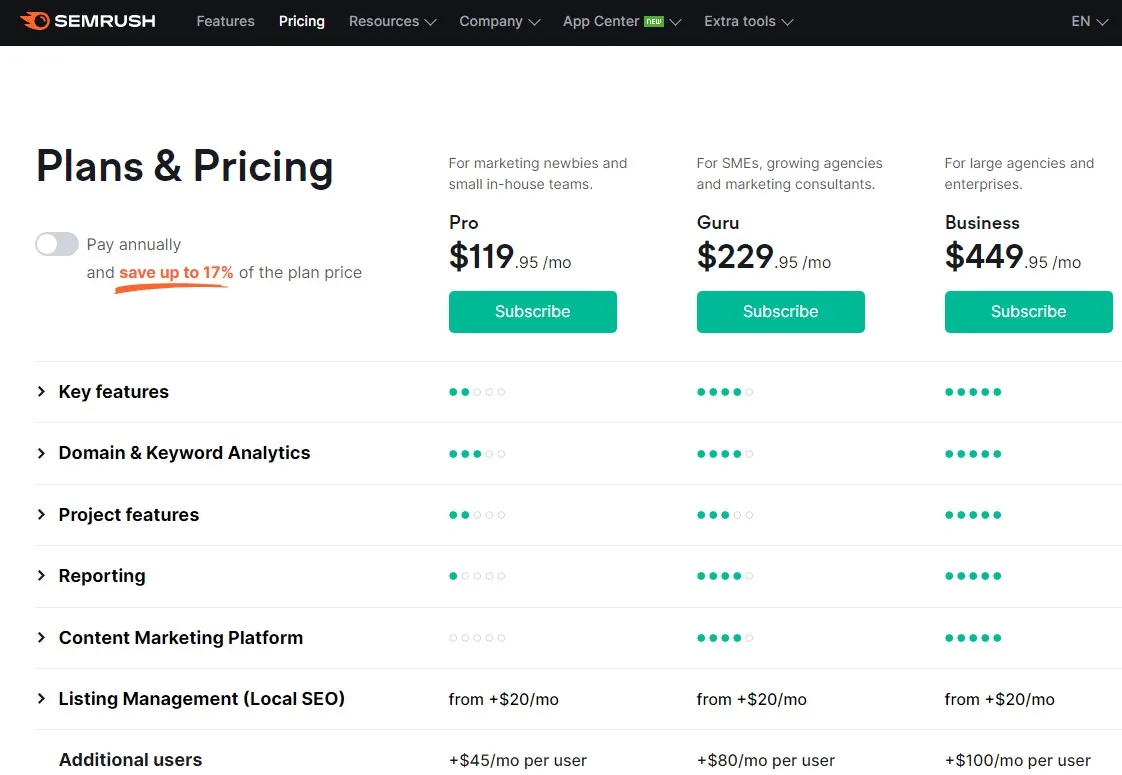The image size is (1122, 775).
Task: Click '+$80/mo per user' value
Action: coord(766,760)
